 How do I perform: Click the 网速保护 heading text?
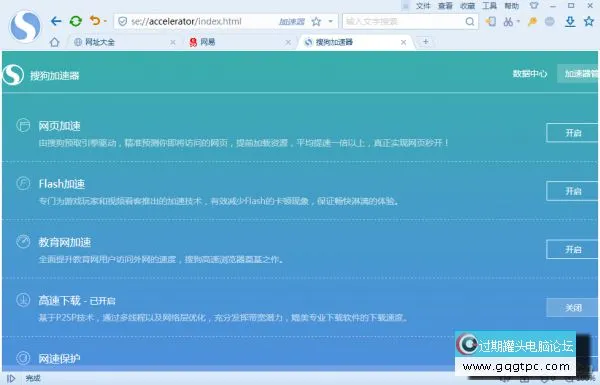tap(59, 359)
